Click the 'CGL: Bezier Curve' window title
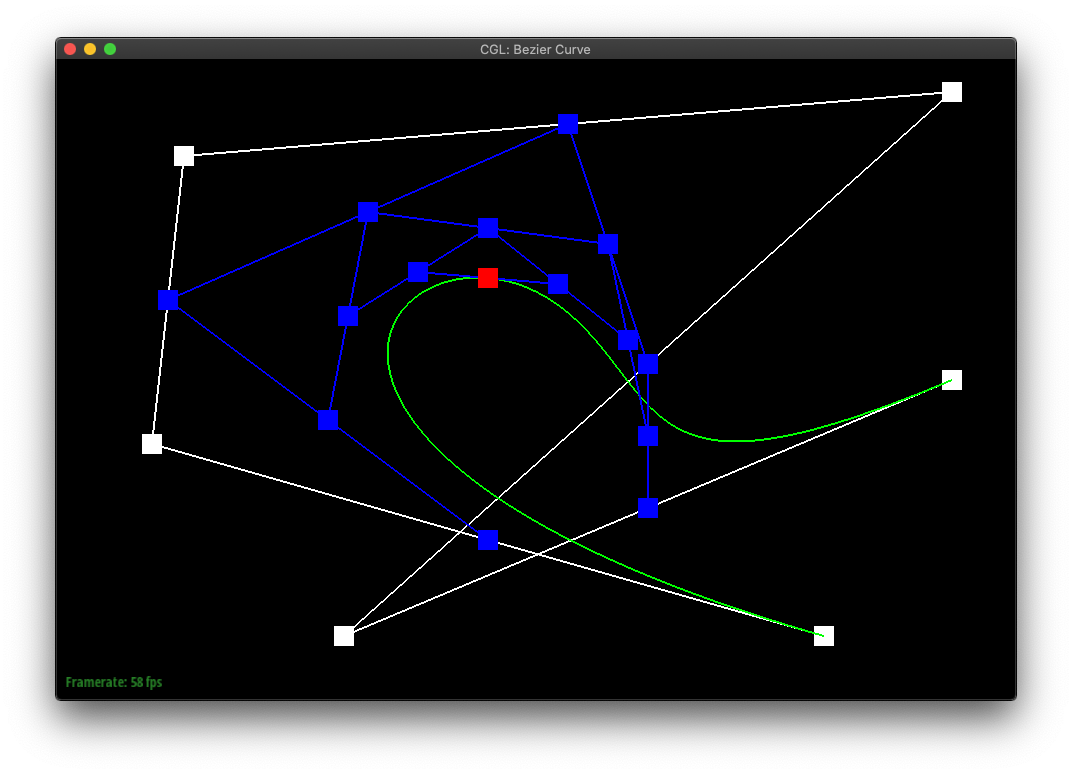Image resolution: width=1072 pixels, height=774 pixels. [535, 49]
